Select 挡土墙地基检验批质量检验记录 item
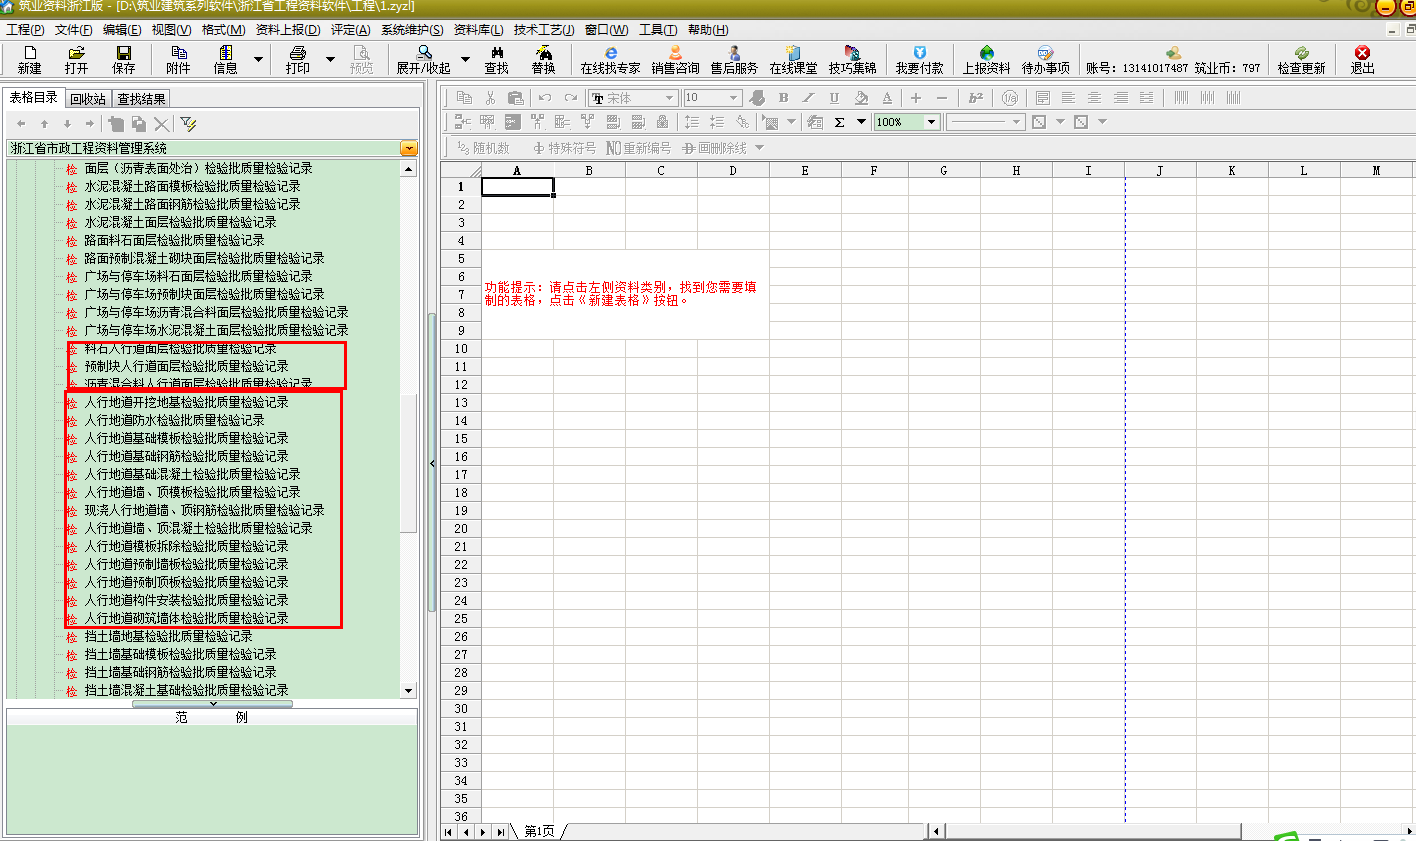The image size is (1416, 841). (168, 636)
